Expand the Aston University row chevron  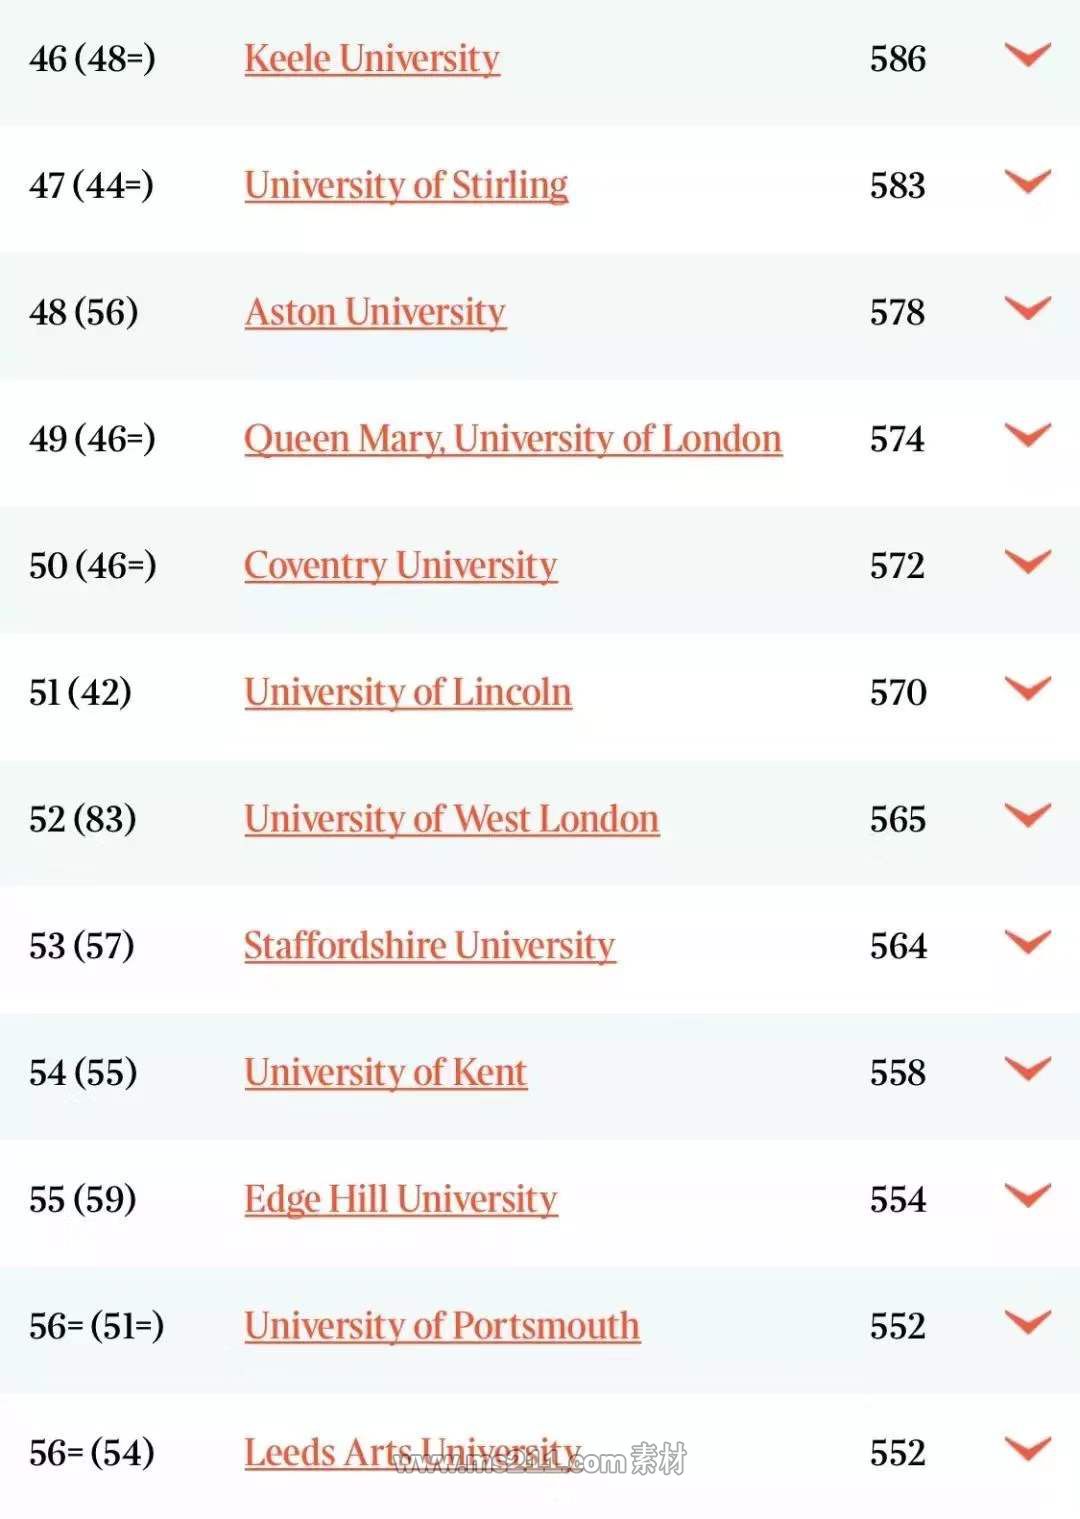pos(1027,308)
